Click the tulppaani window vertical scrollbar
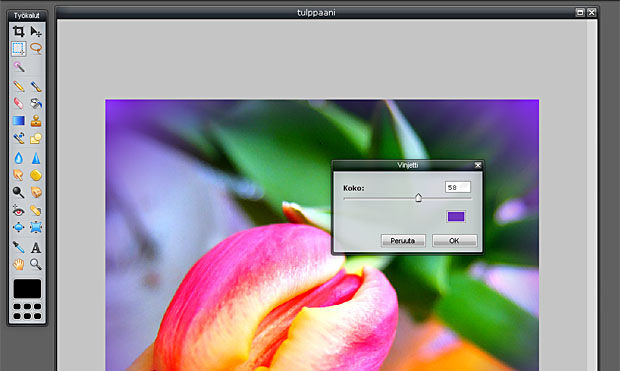 click(x=592, y=195)
